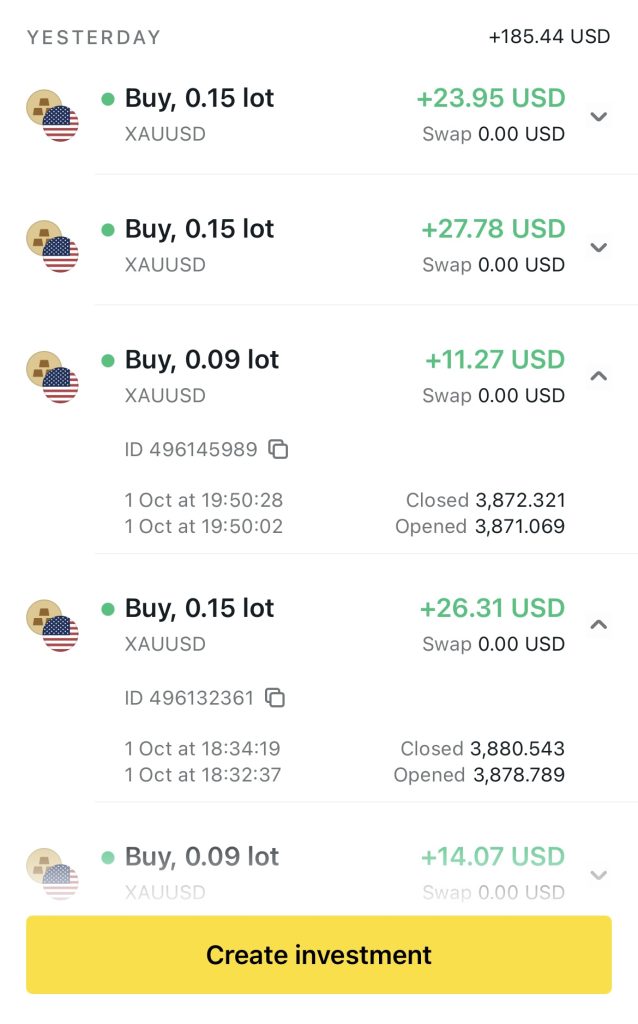Expand the +27.78 USD trade chevron
This screenshot has width=638, height=1024.
(x=598, y=247)
